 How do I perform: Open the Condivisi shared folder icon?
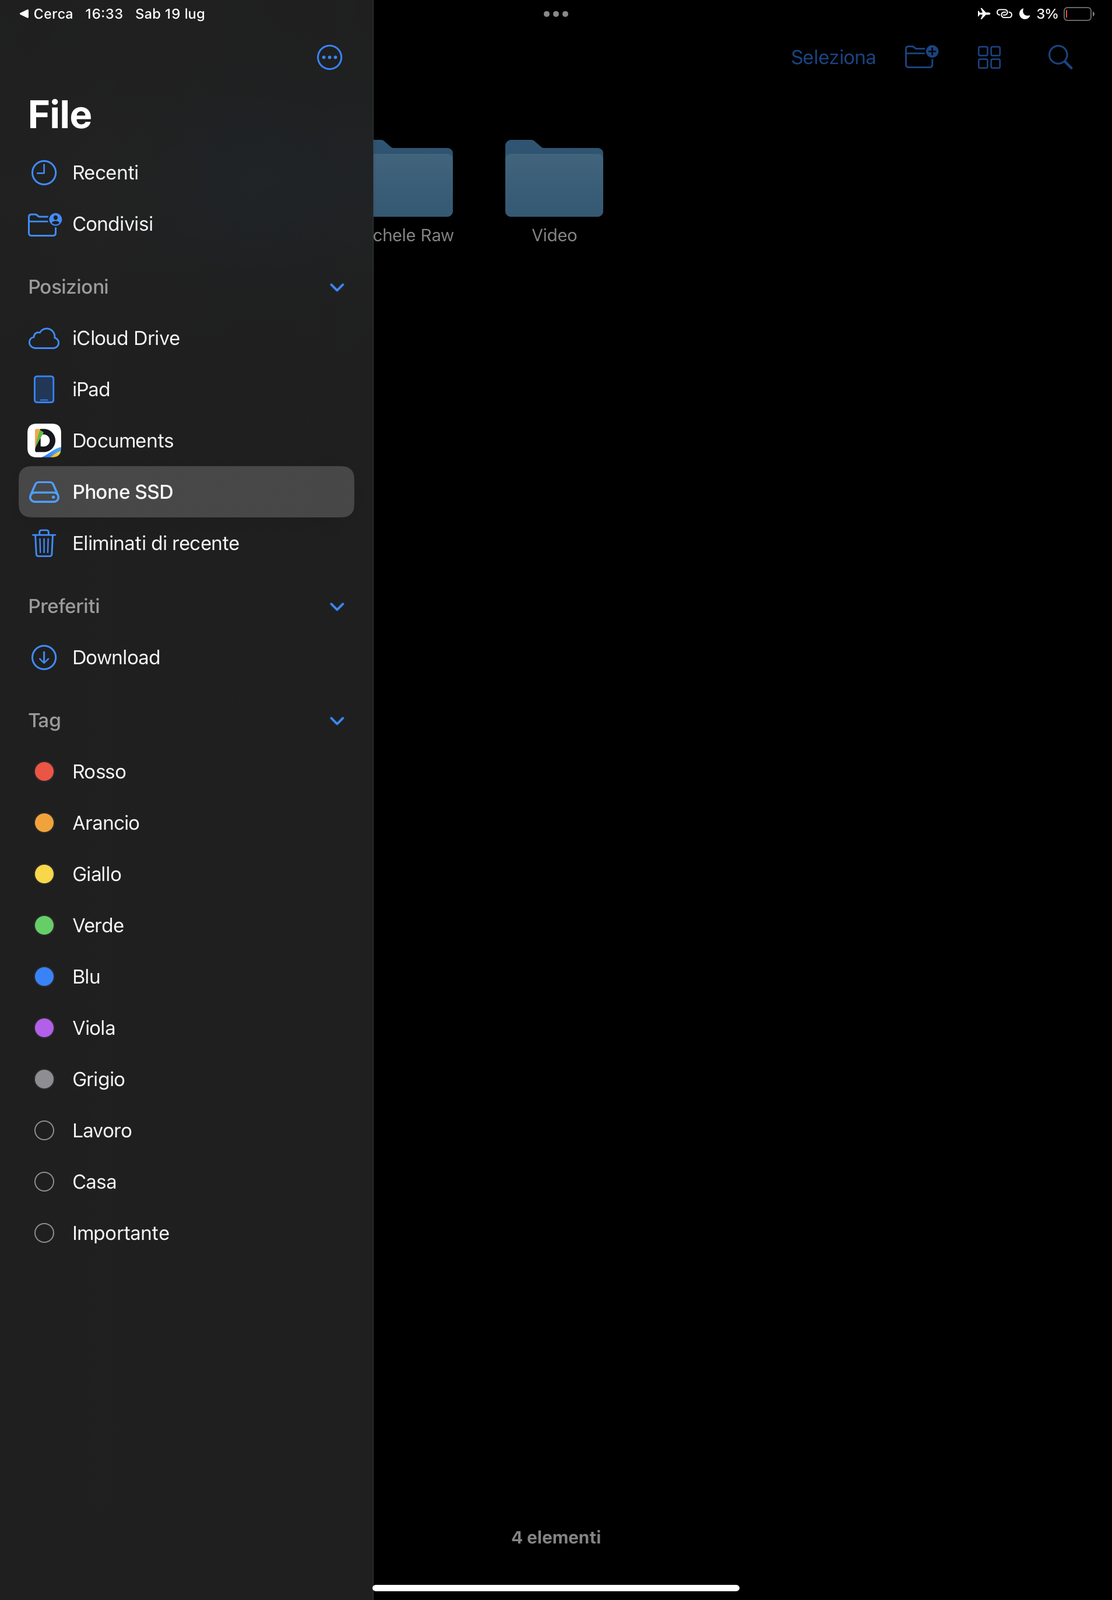(44, 224)
